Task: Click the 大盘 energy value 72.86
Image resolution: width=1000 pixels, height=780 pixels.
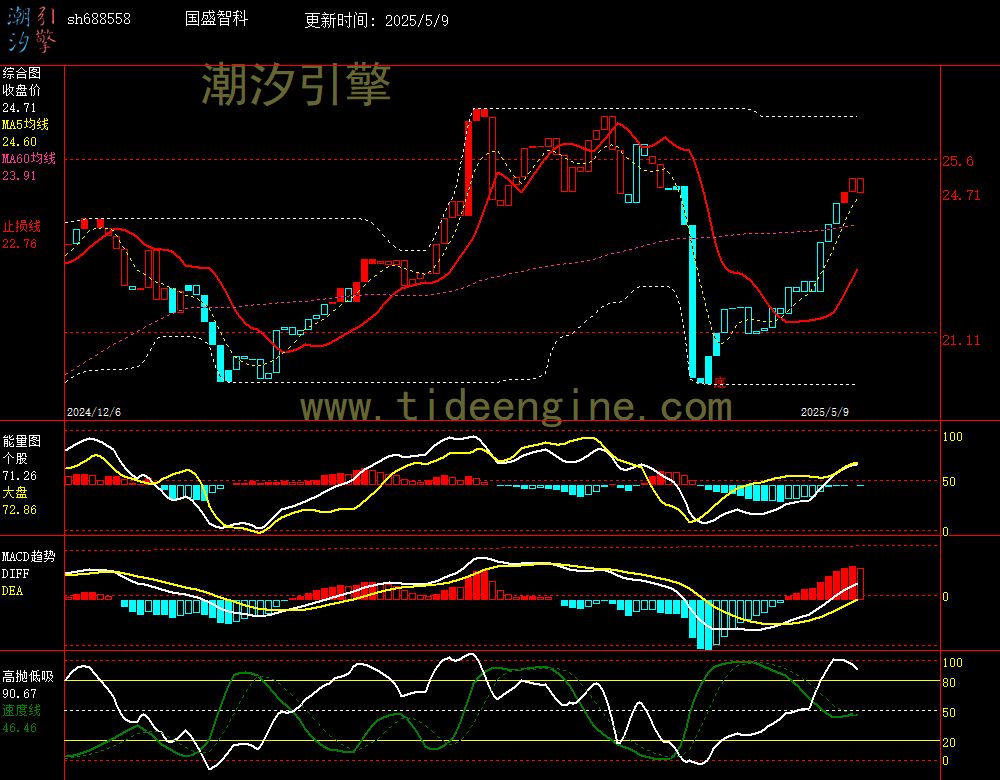Action: 19,509
